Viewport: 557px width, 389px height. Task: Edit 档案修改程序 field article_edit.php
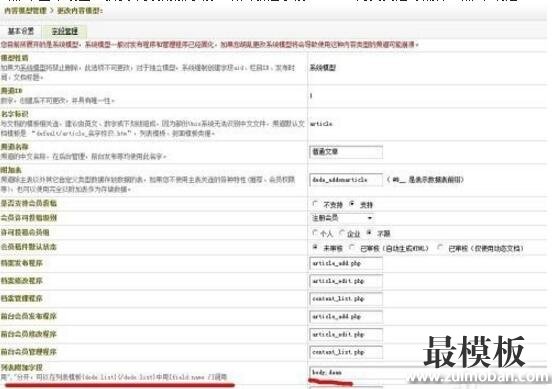346,281
